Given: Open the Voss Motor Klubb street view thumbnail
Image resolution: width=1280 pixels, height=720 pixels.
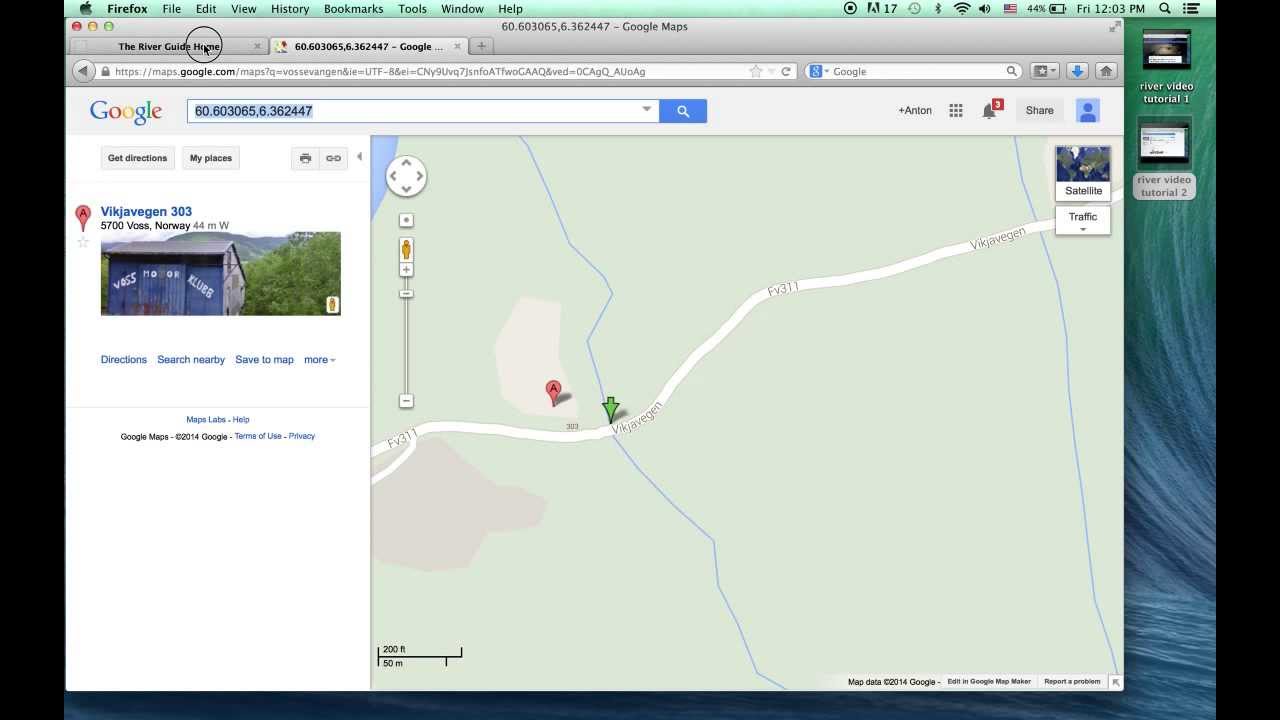Looking at the screenshot, I should click(x=220, y=273).
